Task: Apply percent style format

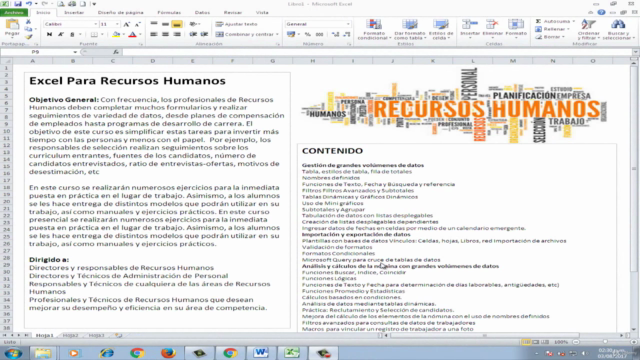Action: pyautogui.click(x=308, y=34)
